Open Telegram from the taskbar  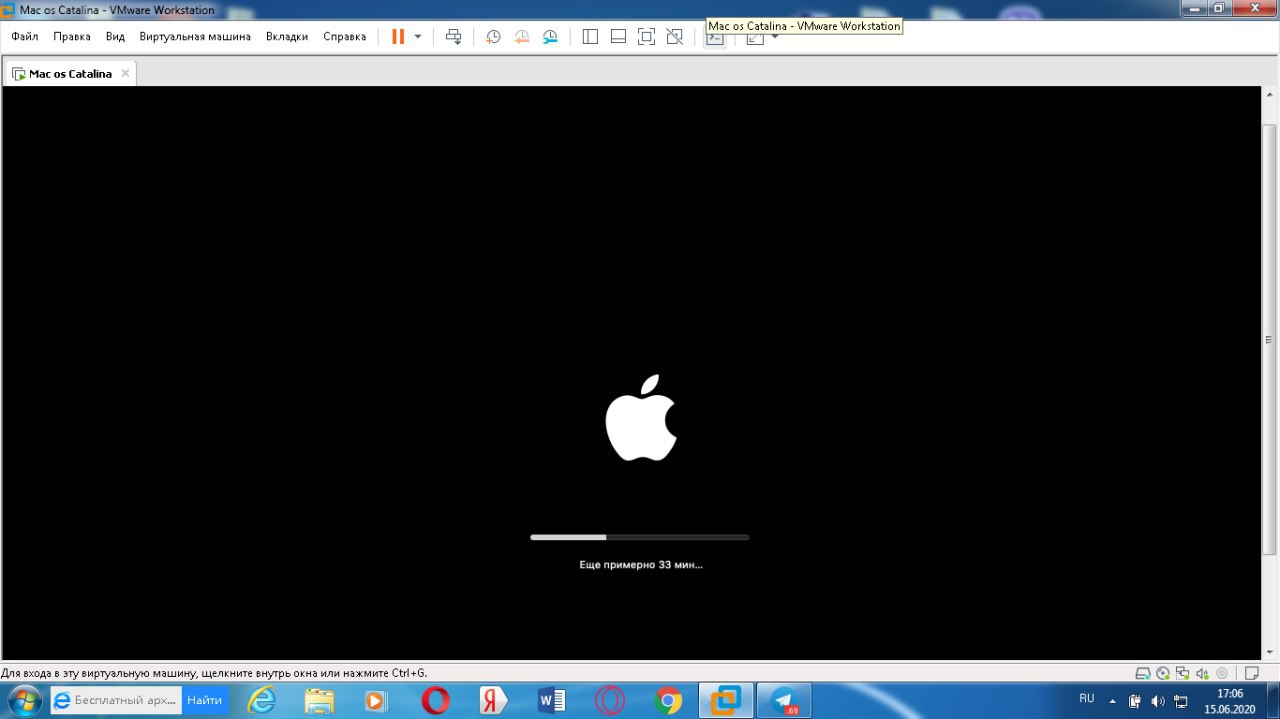click(784, 700)
